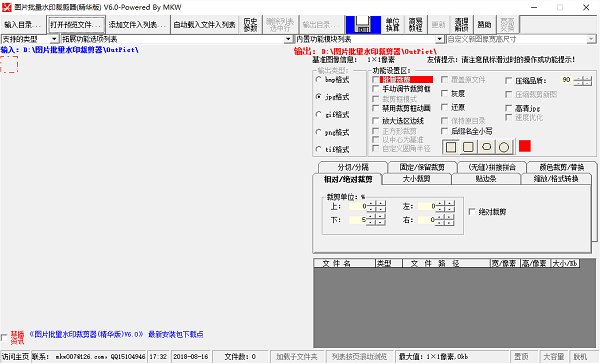Toggle checkbox next to 禁播资讯 at bottom left
Viewport: 600px width, 364px height.
pyautogui.click(x=4, y=338)
